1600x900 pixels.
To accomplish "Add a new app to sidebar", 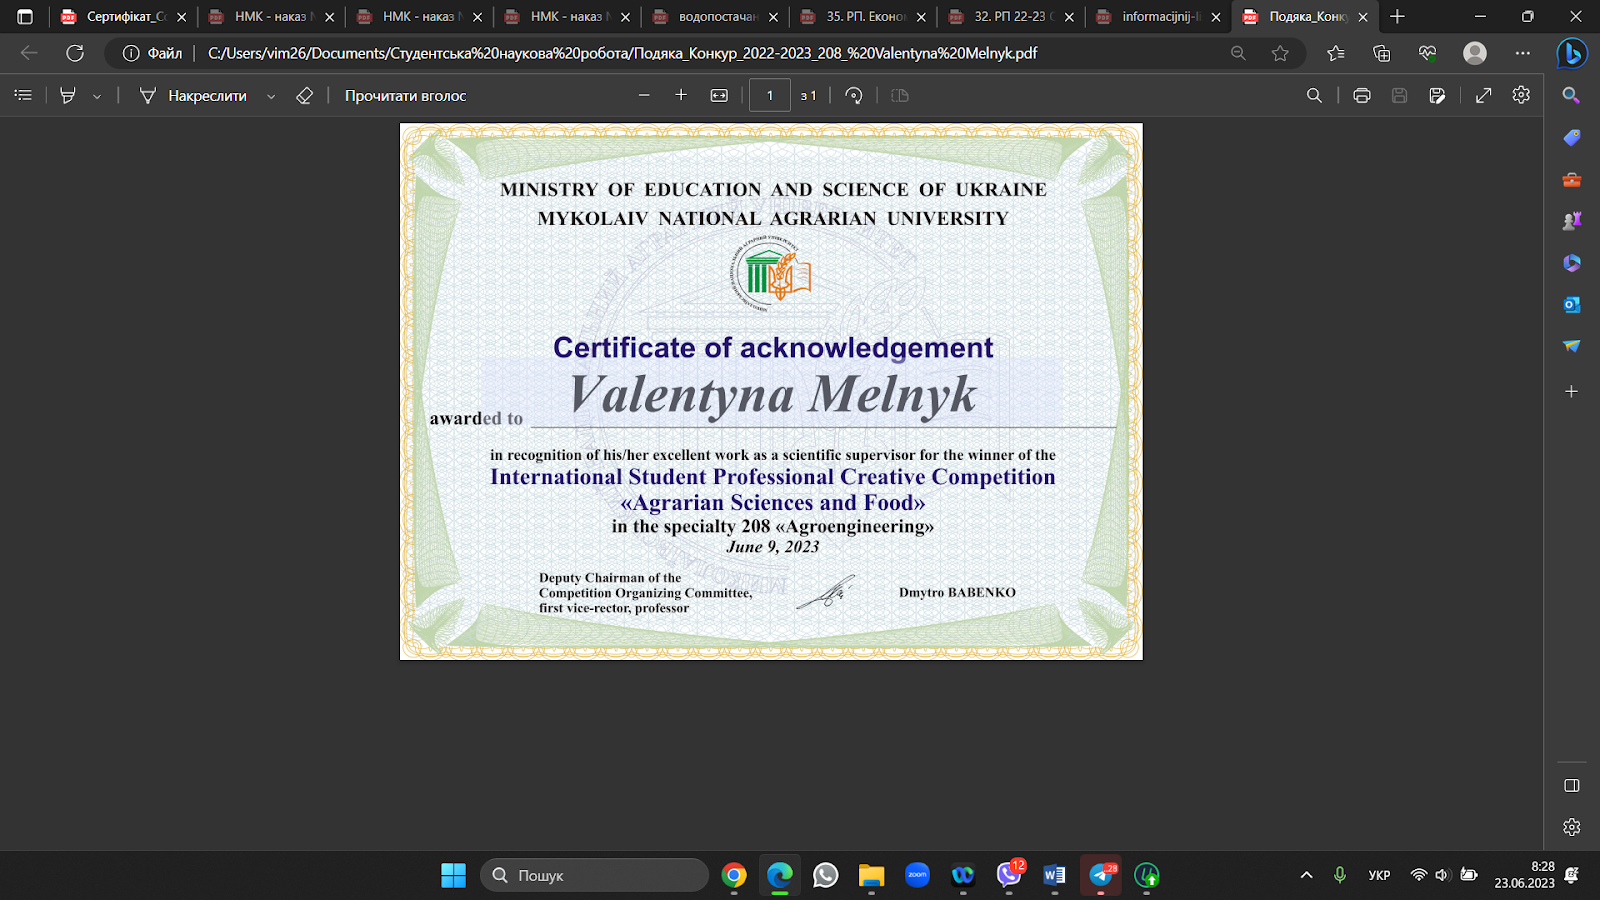I will [1572, 391].
